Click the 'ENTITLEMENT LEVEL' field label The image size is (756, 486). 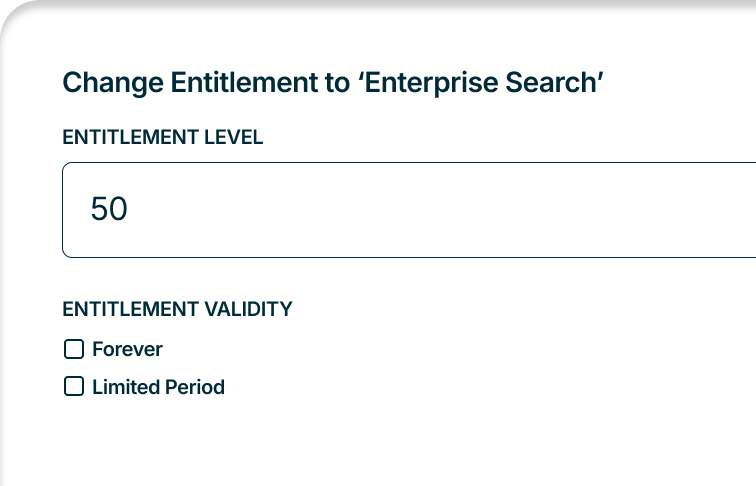pyautogui.click(x=162, y=138)
